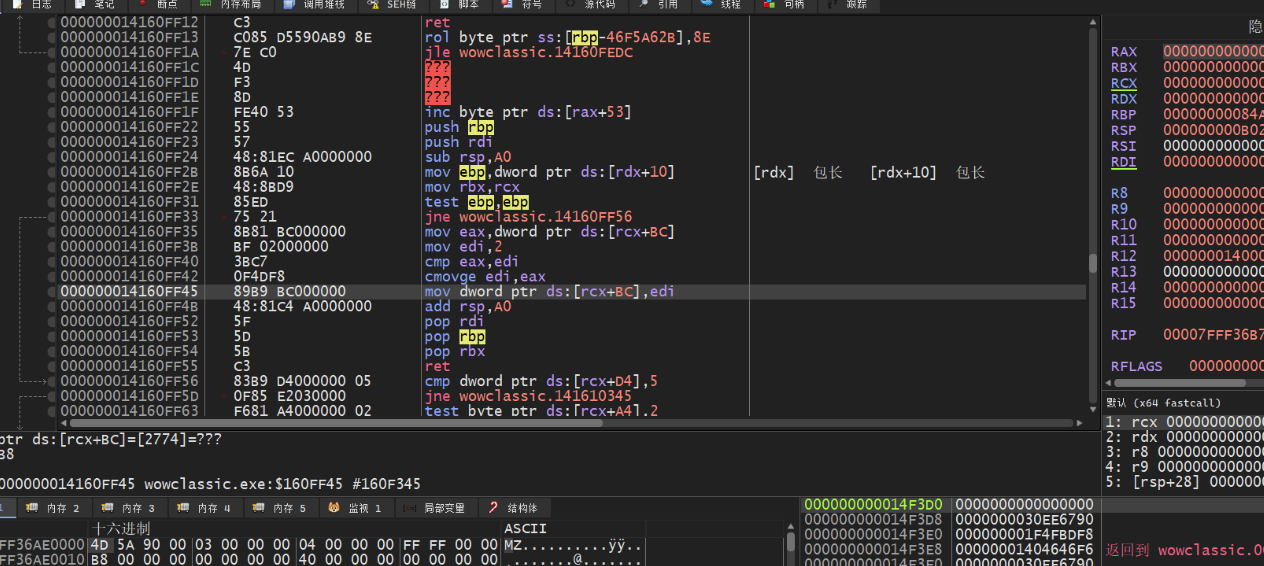Image resolution: width=1264 pixels, height=566 pixels.
Task: Switch to the 局部变量 tab
Action: pos(436,508)
